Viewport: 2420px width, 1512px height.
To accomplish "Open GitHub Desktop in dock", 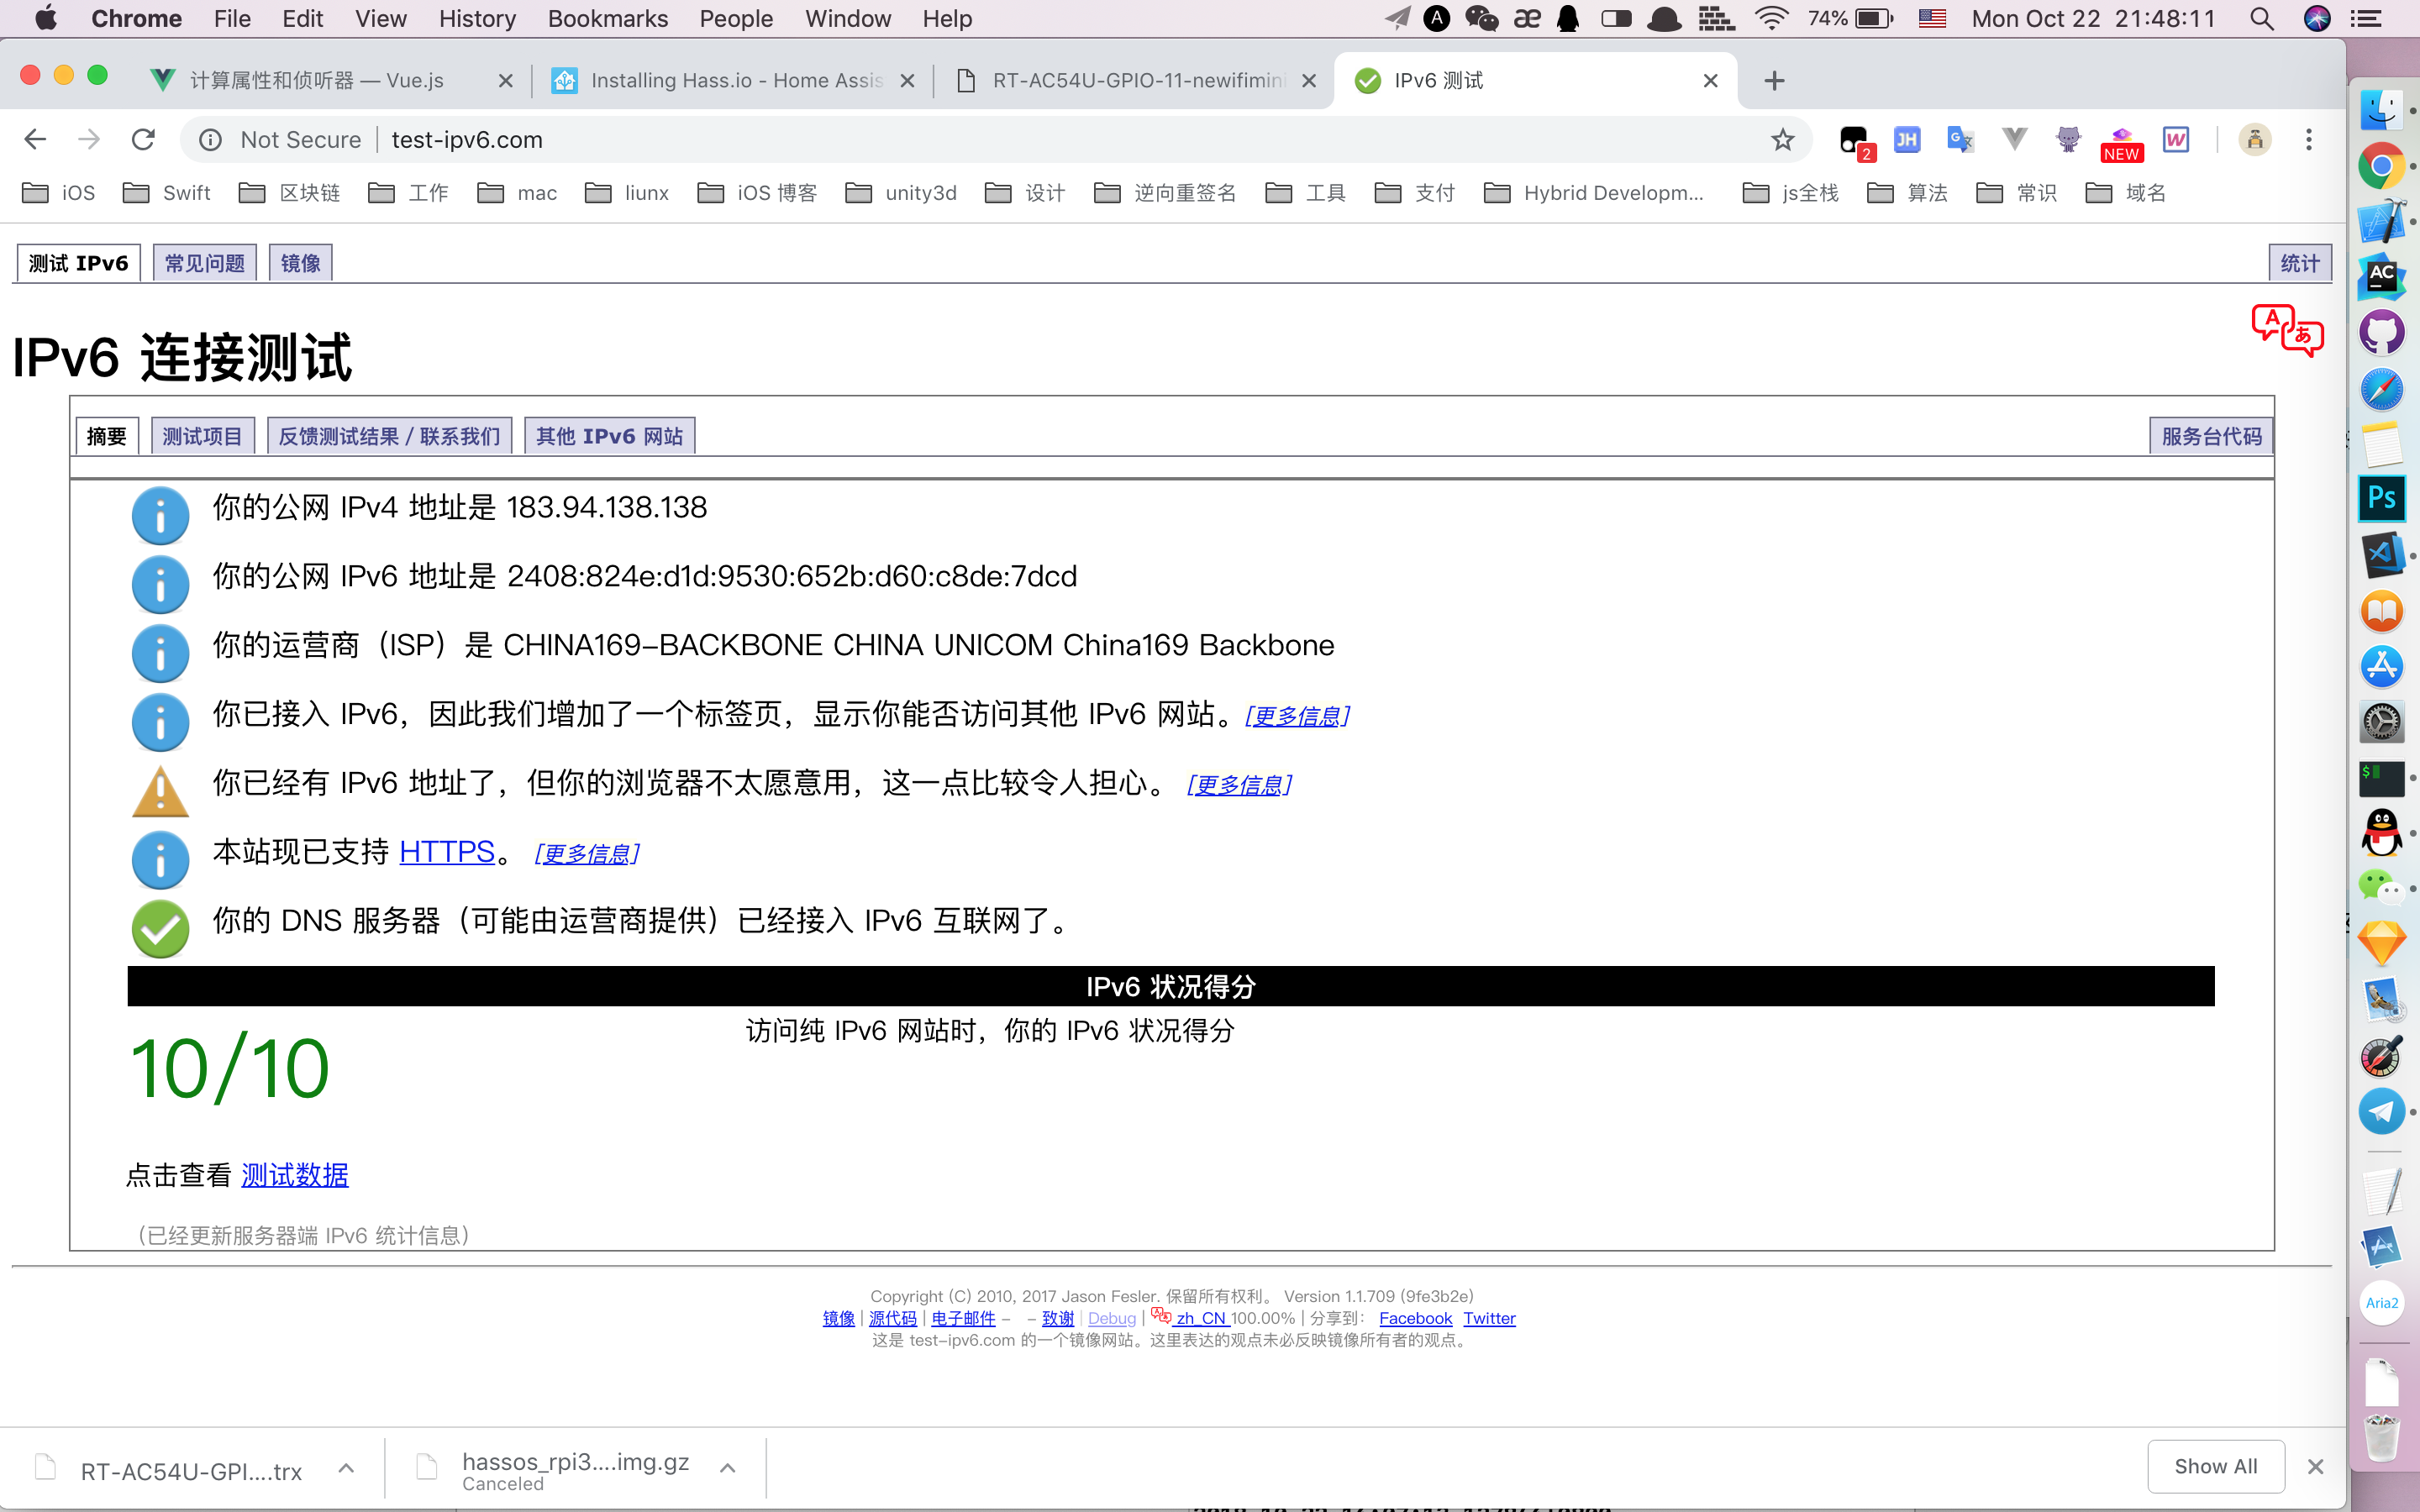I will 2381,332.
